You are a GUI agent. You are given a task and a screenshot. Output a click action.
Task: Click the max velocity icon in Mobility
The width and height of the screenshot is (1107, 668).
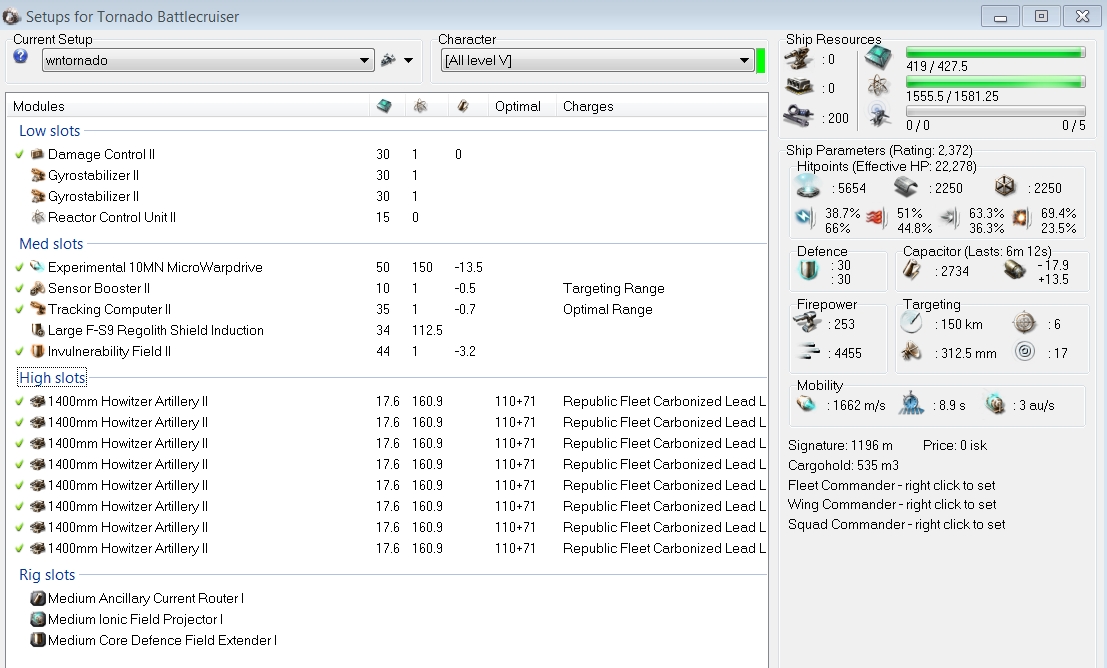pyautogui.click(x=806, y=405)
